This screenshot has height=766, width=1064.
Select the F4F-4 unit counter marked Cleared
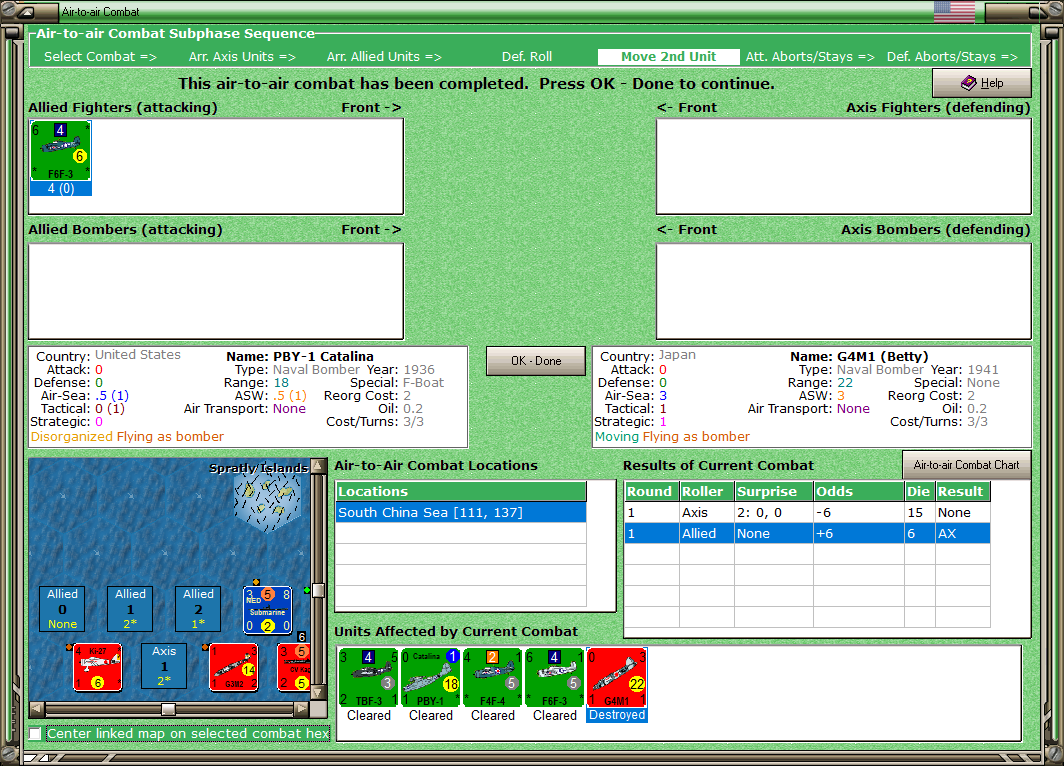493,677
